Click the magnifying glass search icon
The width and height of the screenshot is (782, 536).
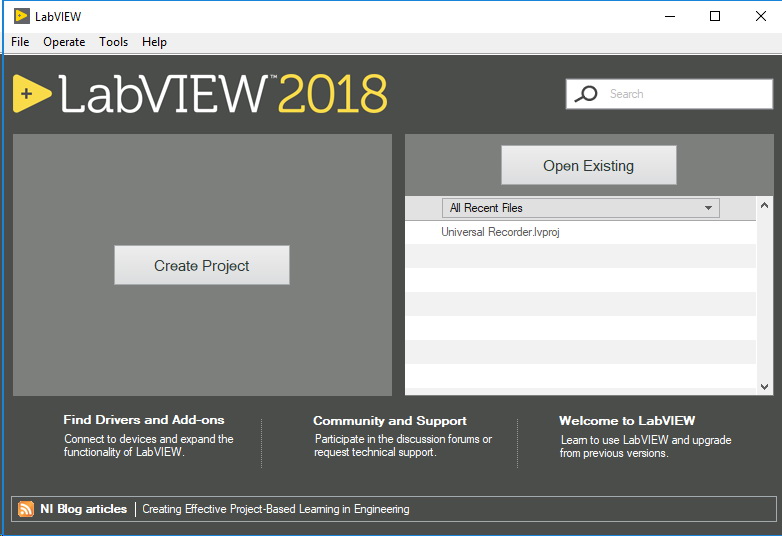click(x=586, y=94)
